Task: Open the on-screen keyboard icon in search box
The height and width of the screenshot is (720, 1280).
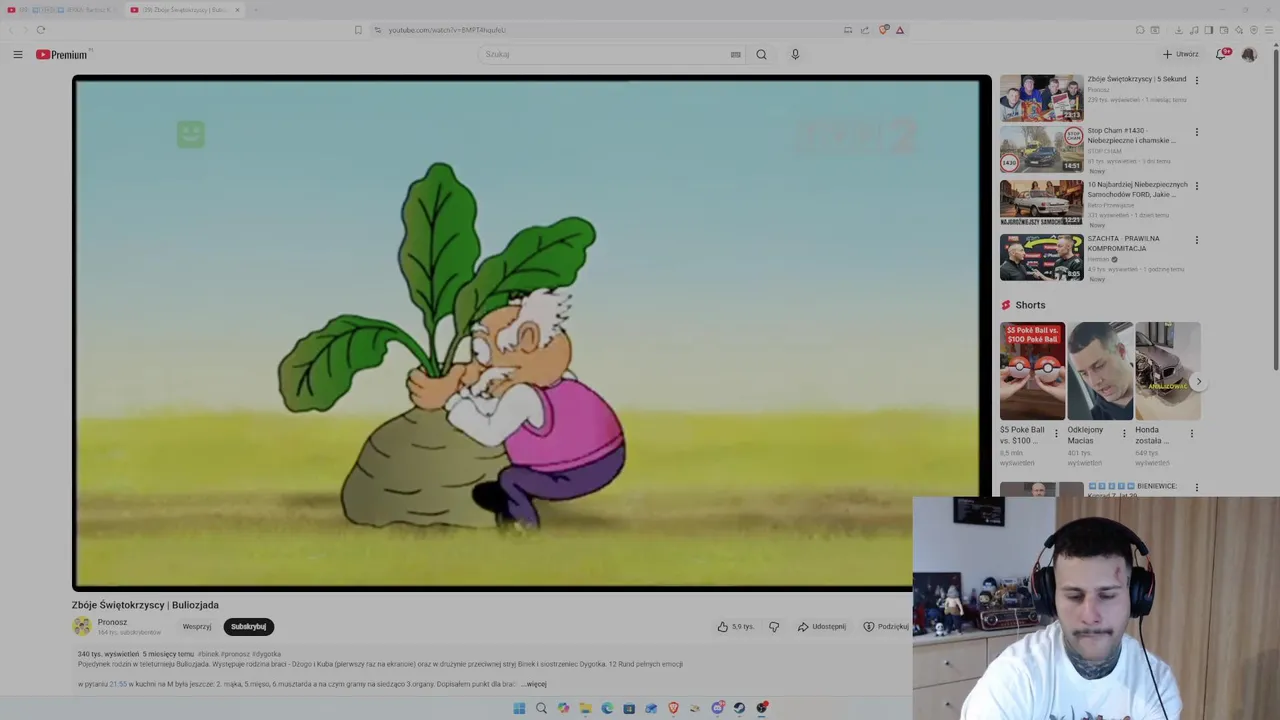Action: (x=736, y=55)
